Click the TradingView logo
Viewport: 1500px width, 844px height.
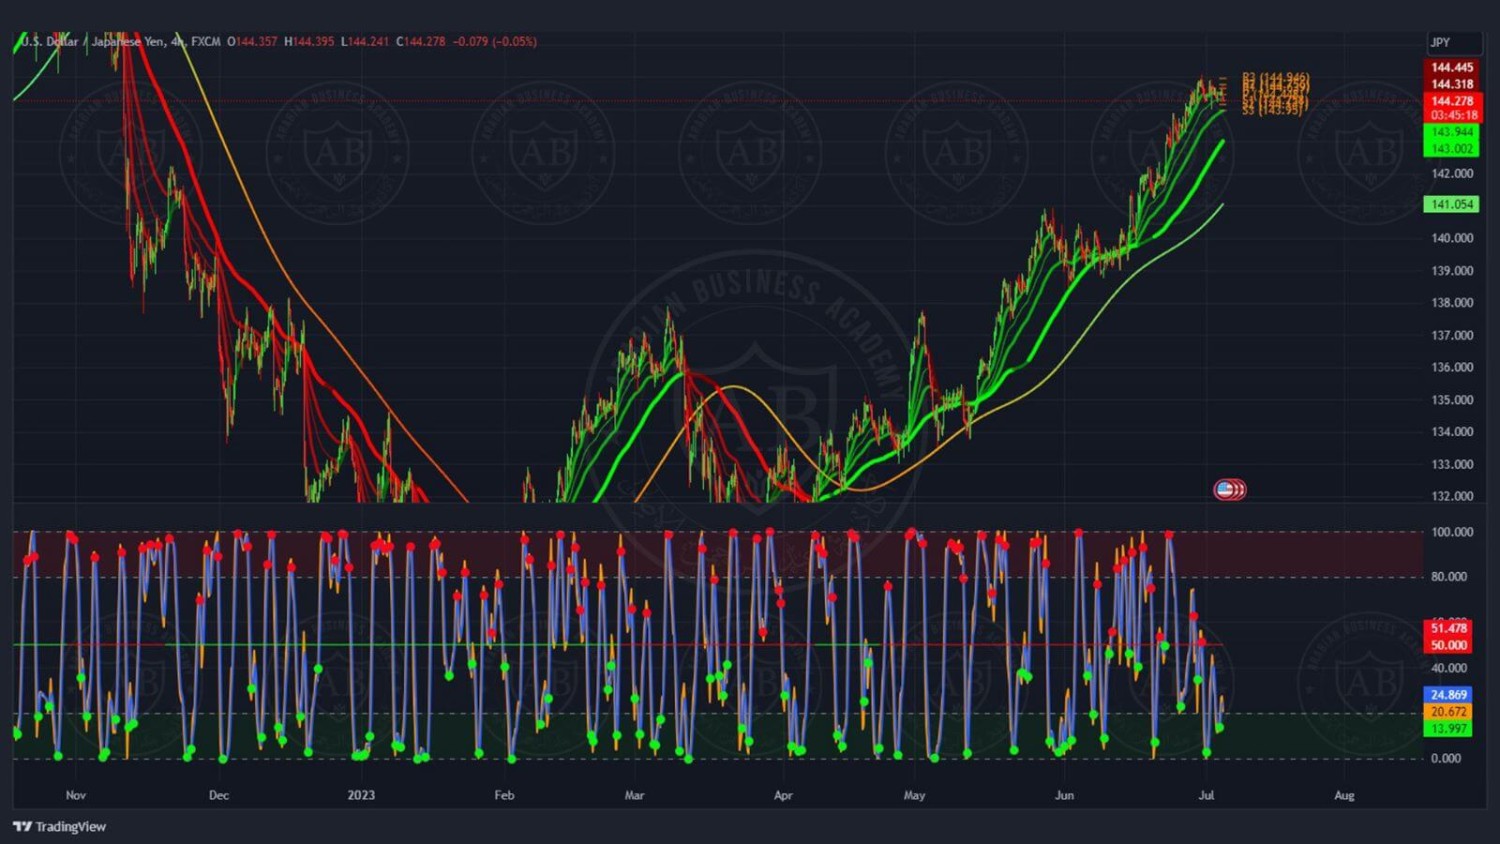point(60,826)
